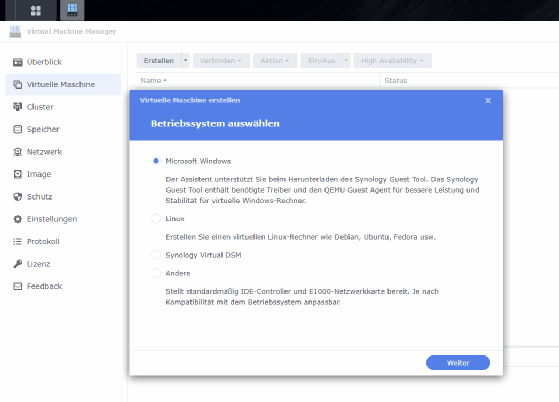Select Virtual Machine Manager taskbar icon

coord(72,10)
